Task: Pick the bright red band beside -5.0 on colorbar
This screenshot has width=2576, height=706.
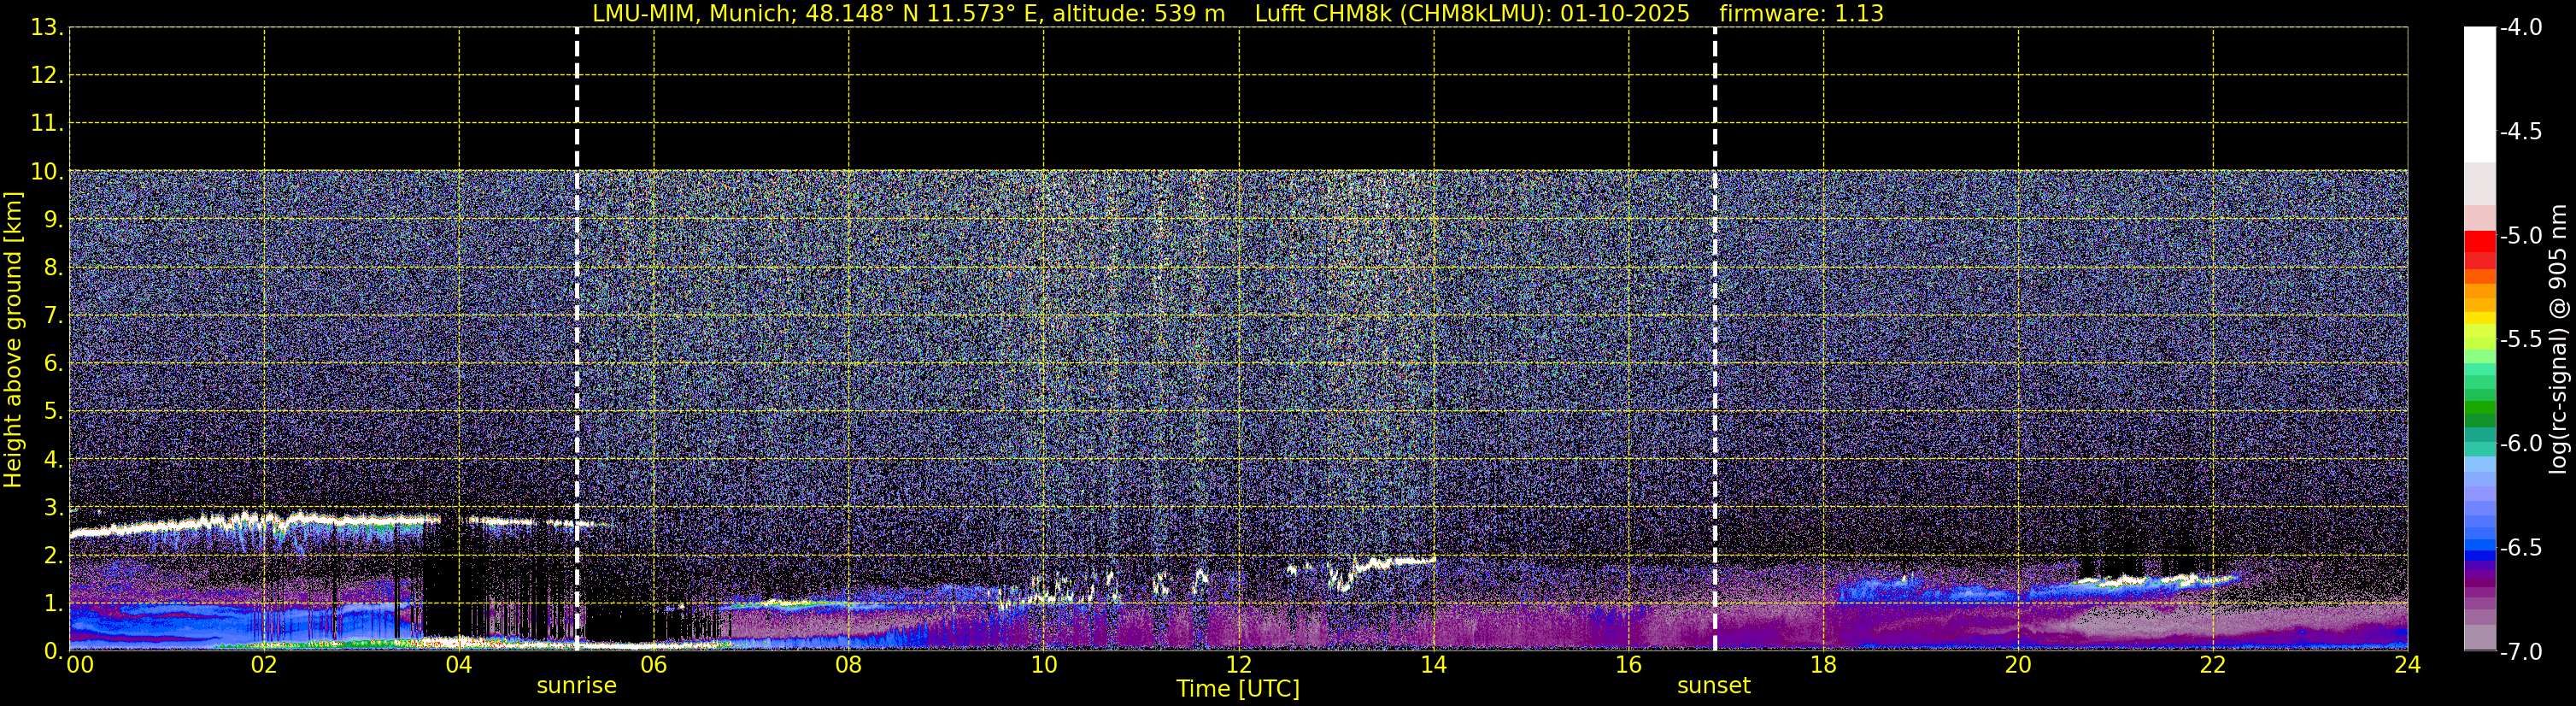Action: pos(2480,241)
